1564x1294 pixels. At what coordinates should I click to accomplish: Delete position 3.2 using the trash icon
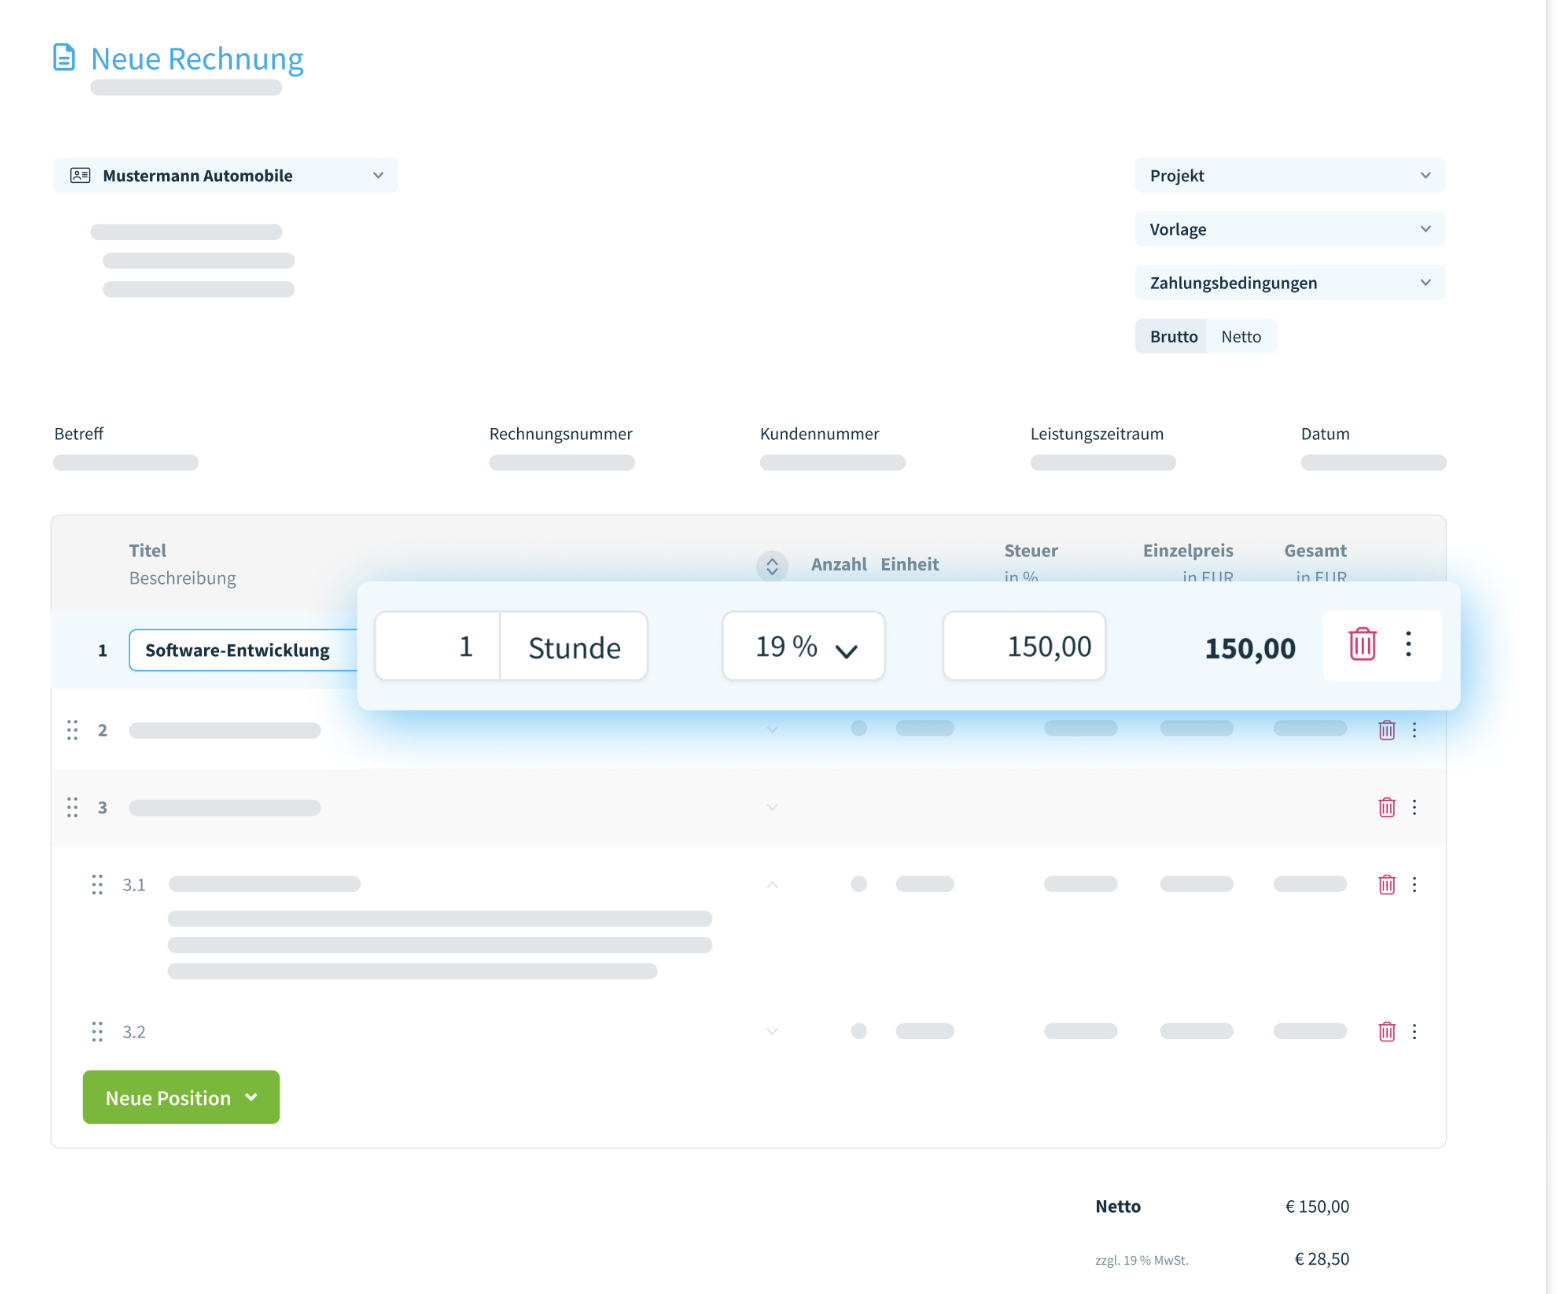point(1386,1031)
